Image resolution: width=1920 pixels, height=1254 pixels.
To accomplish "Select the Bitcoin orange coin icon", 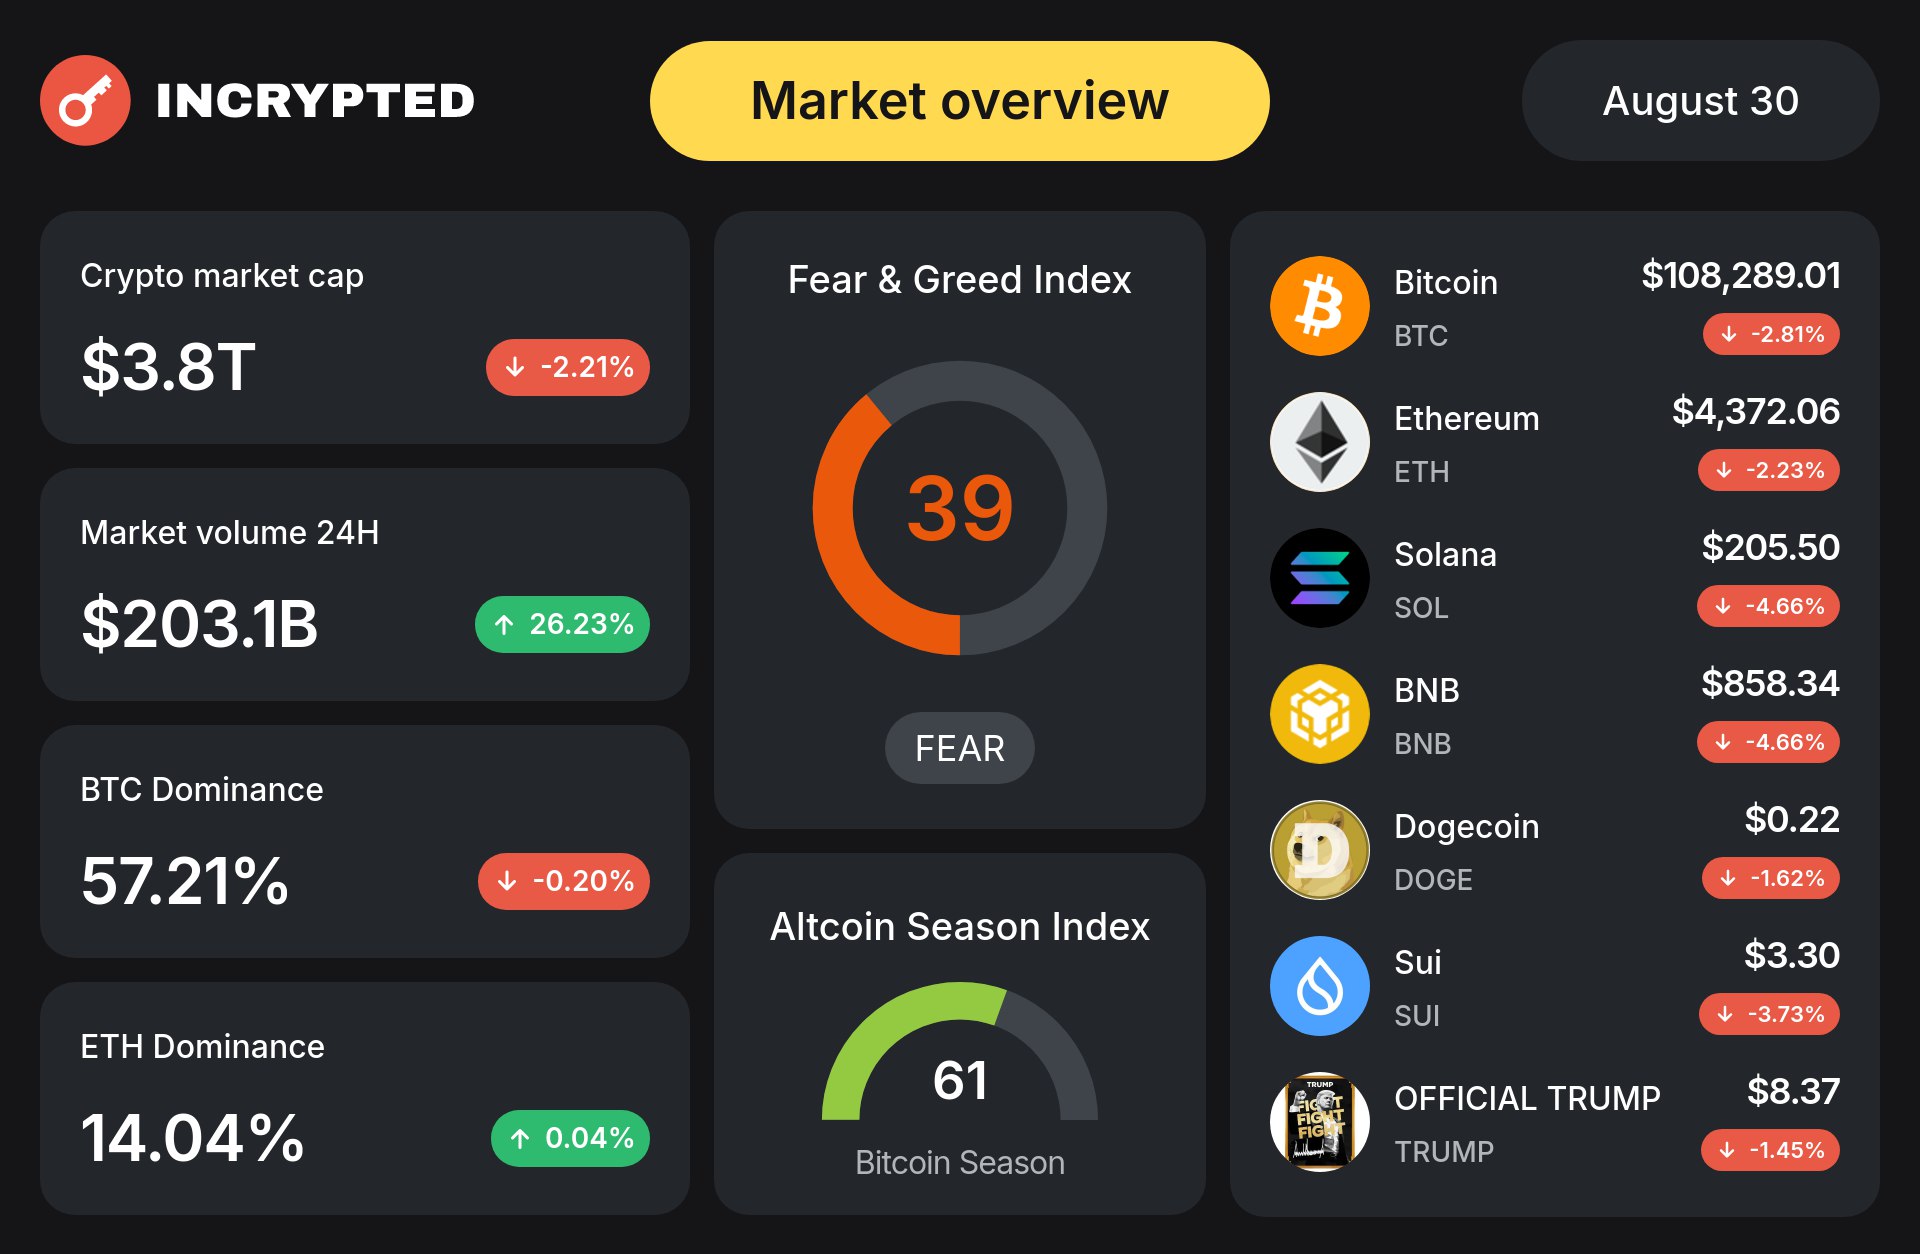I will 1320,306.
